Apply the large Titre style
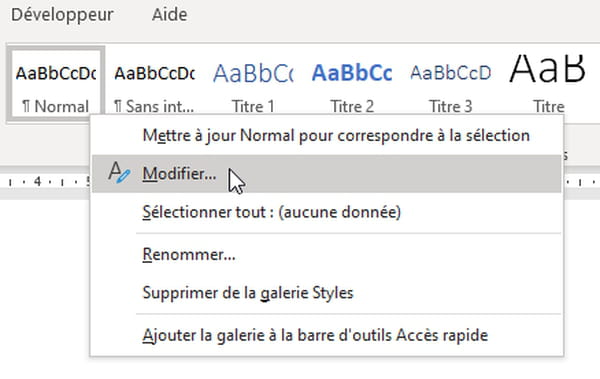Image resolution: width=600 pixels, height=379 pixels. pos(549,84)
